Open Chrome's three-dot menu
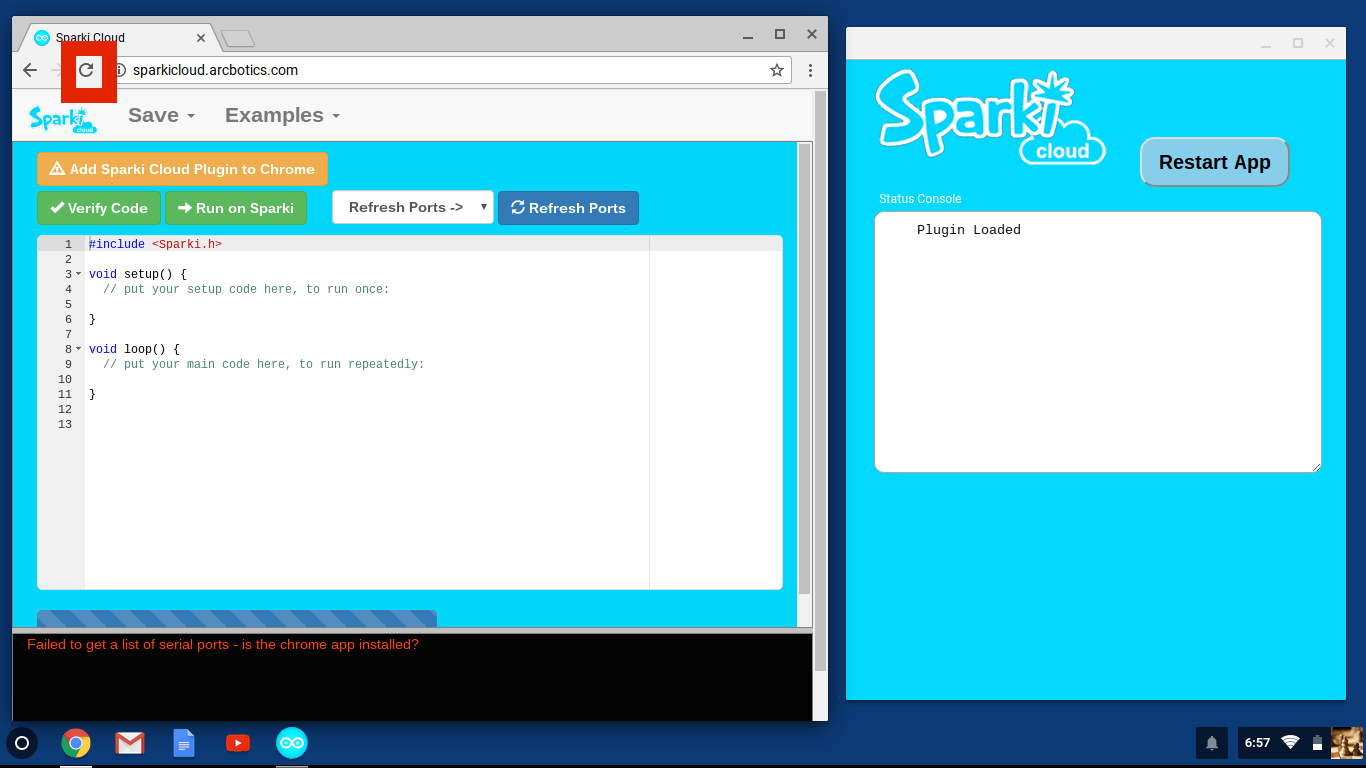 point(810,70)
